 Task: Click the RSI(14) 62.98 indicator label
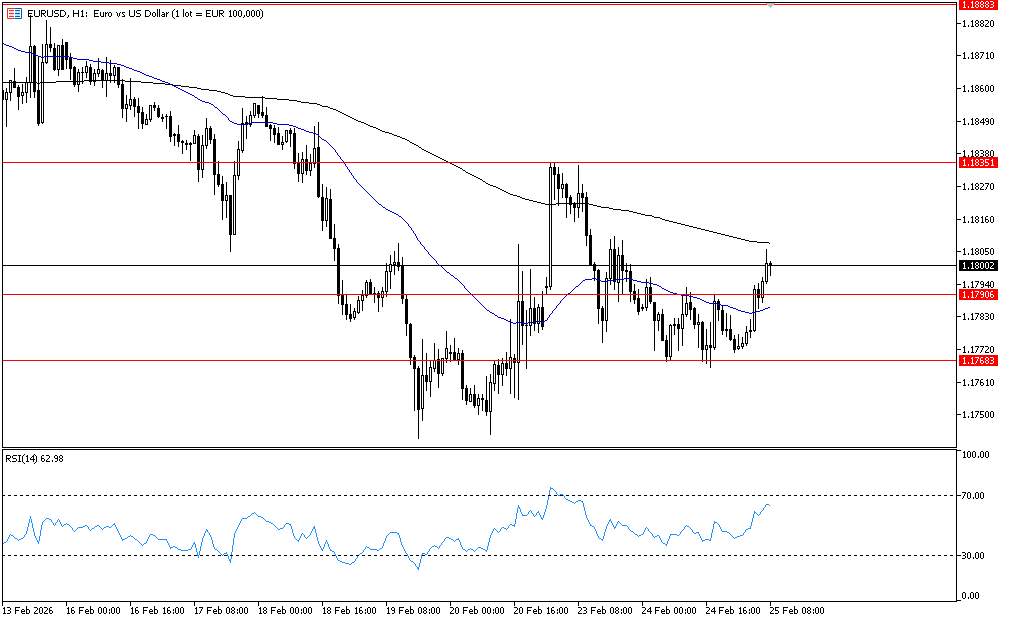pyautogui.click(x=34, y=459)
